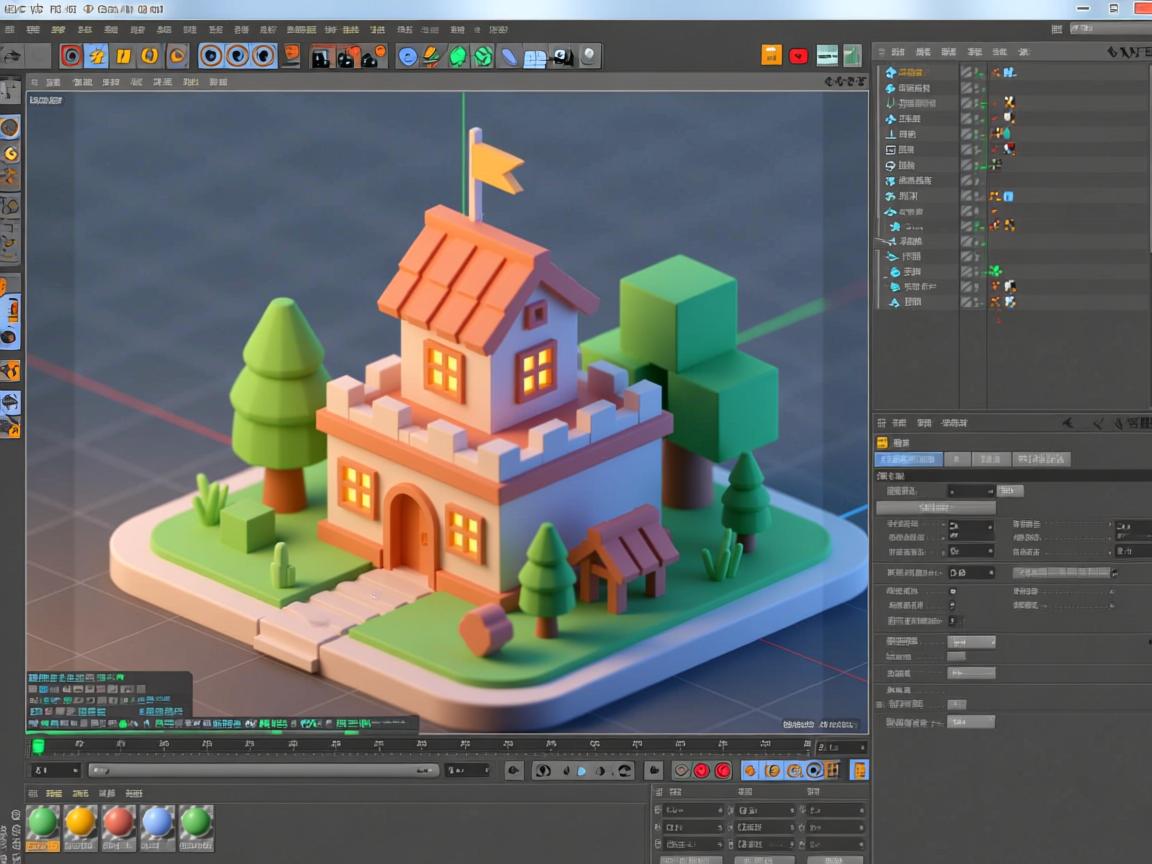
Task: Toggle visibility box of the top orange-highlighted object
Action: pos(967,72)
